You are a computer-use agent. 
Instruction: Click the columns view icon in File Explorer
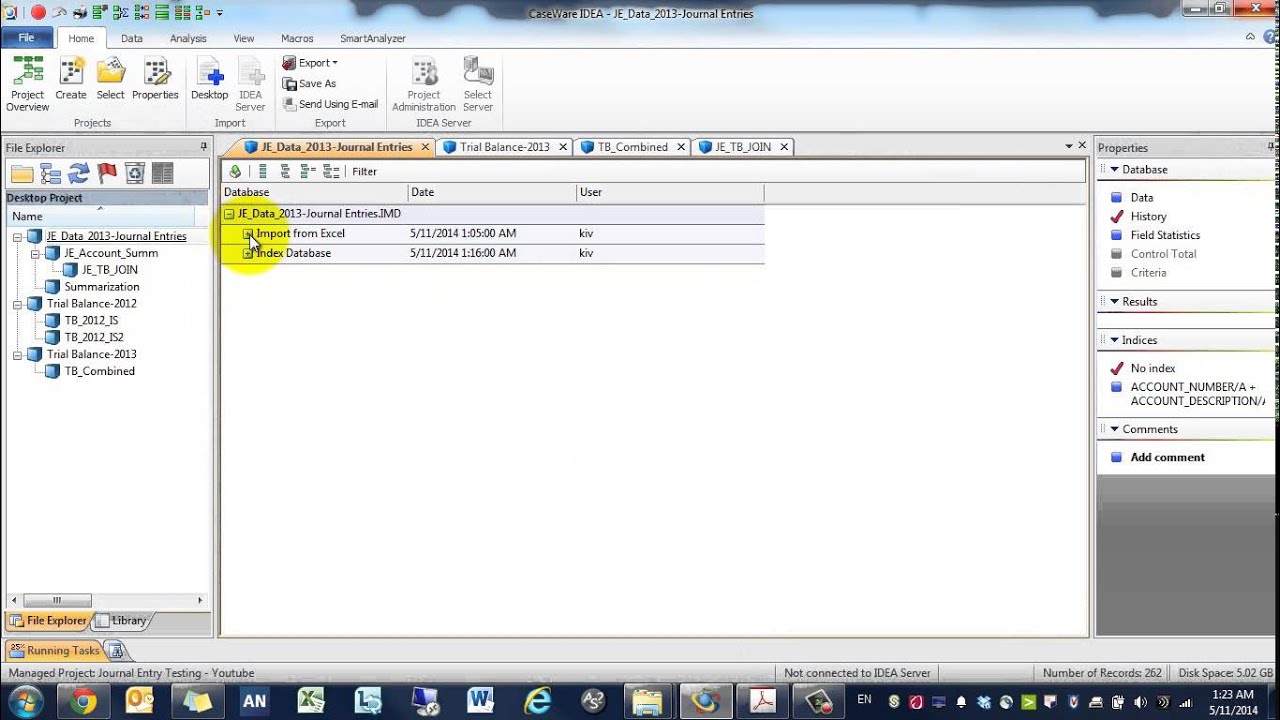click(162, 173)
